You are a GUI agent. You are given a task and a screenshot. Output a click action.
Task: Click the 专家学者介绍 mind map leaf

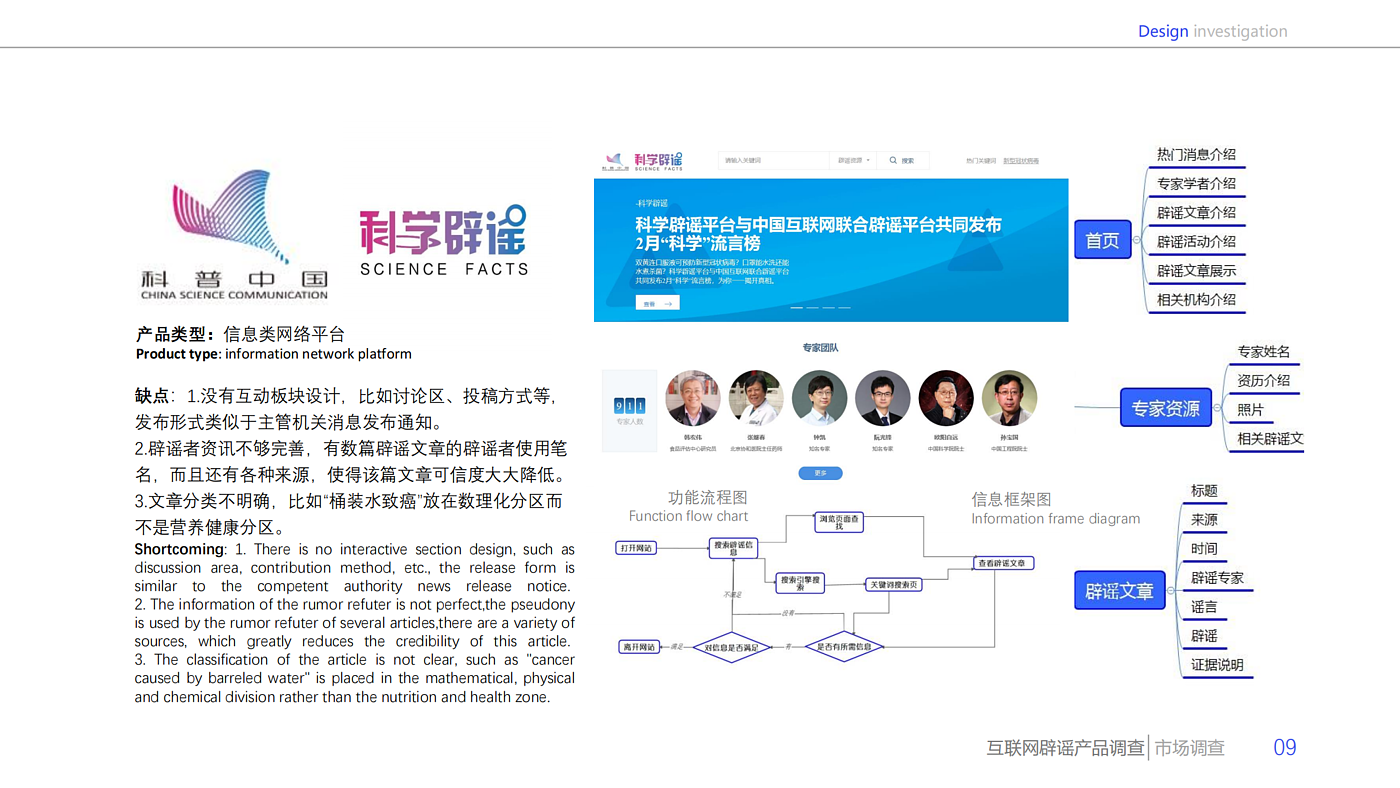point(1196,183)
